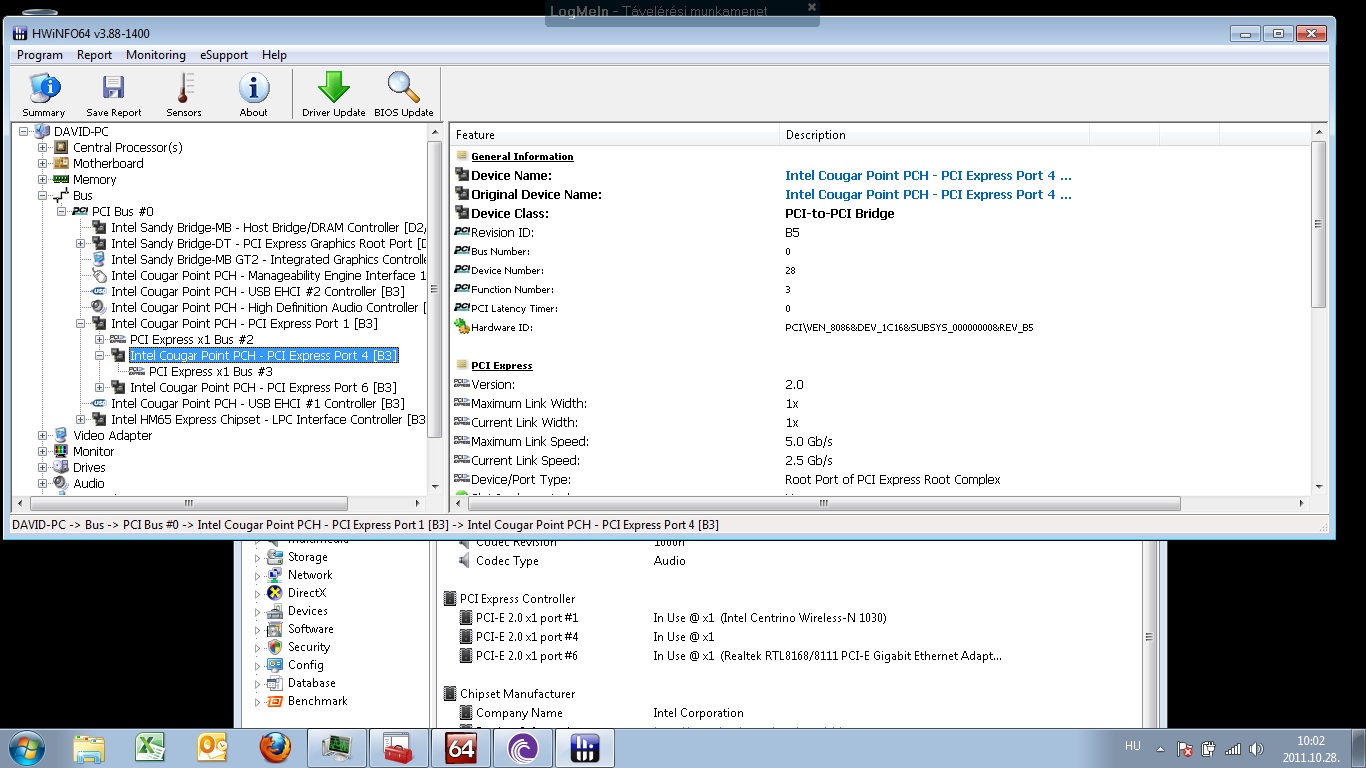Select the Video Adapter node
The height and width of the screenshot is (768, 1366).
pyautogui.click(x=112, y=436)
